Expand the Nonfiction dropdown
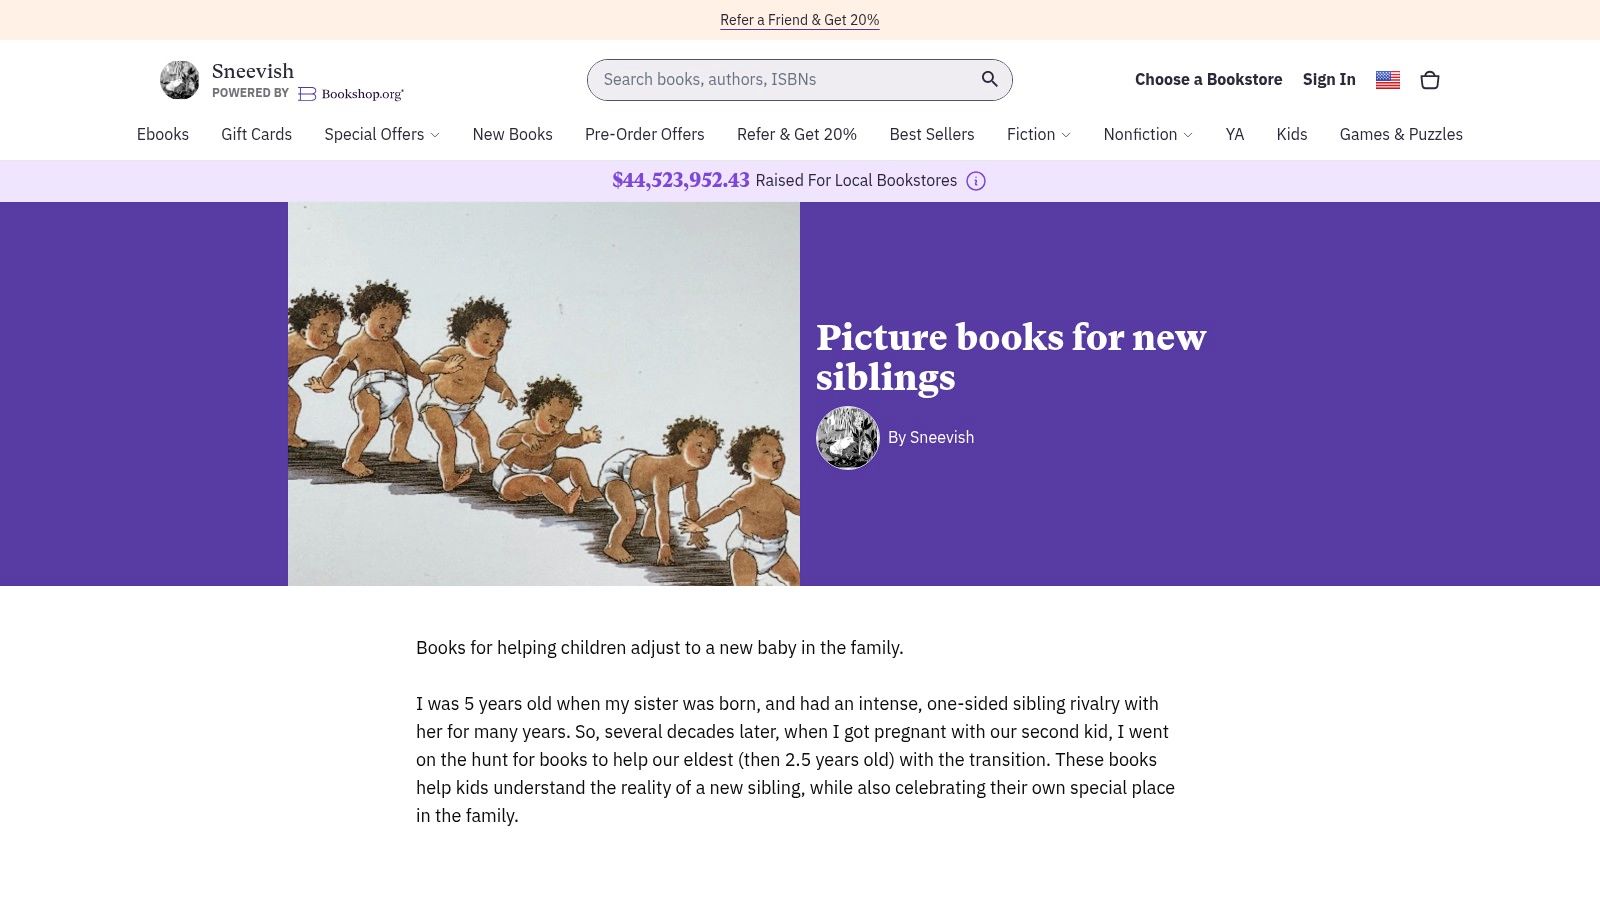Viewport: 1600px width, 900px height. (x=1147, y=134)
